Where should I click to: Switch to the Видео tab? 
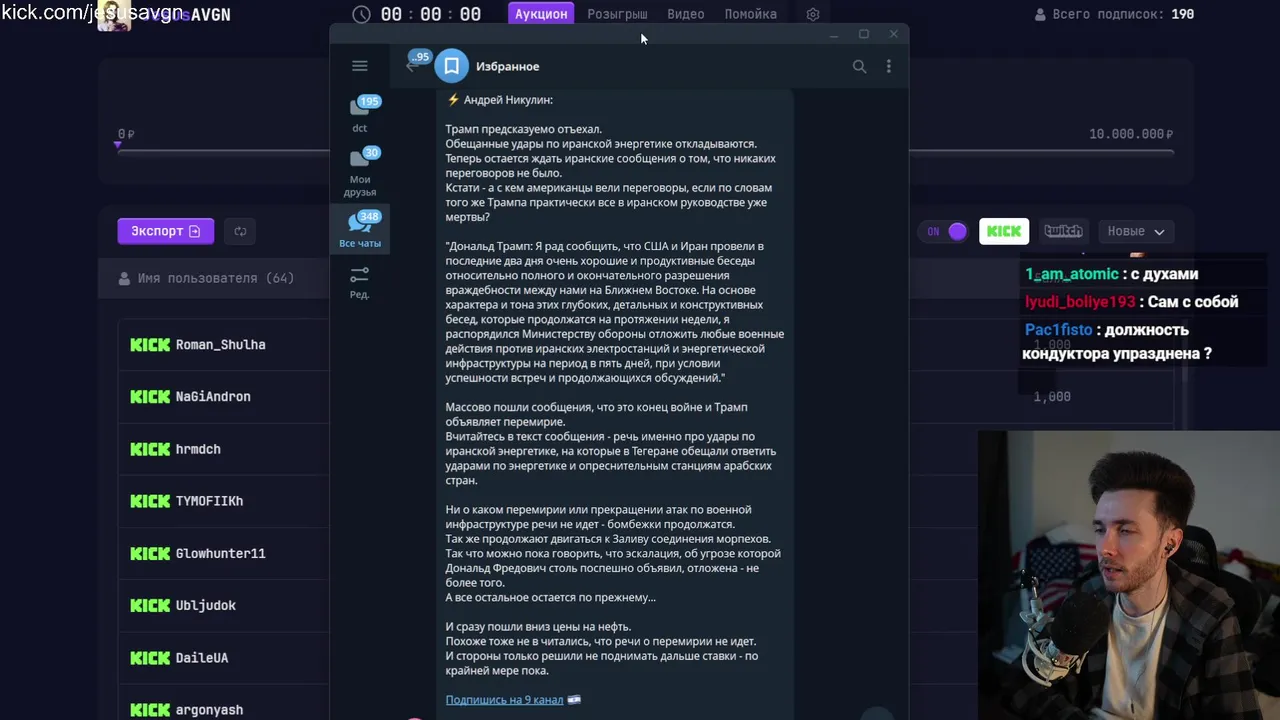pyautogui.click(x=686, y=14)
